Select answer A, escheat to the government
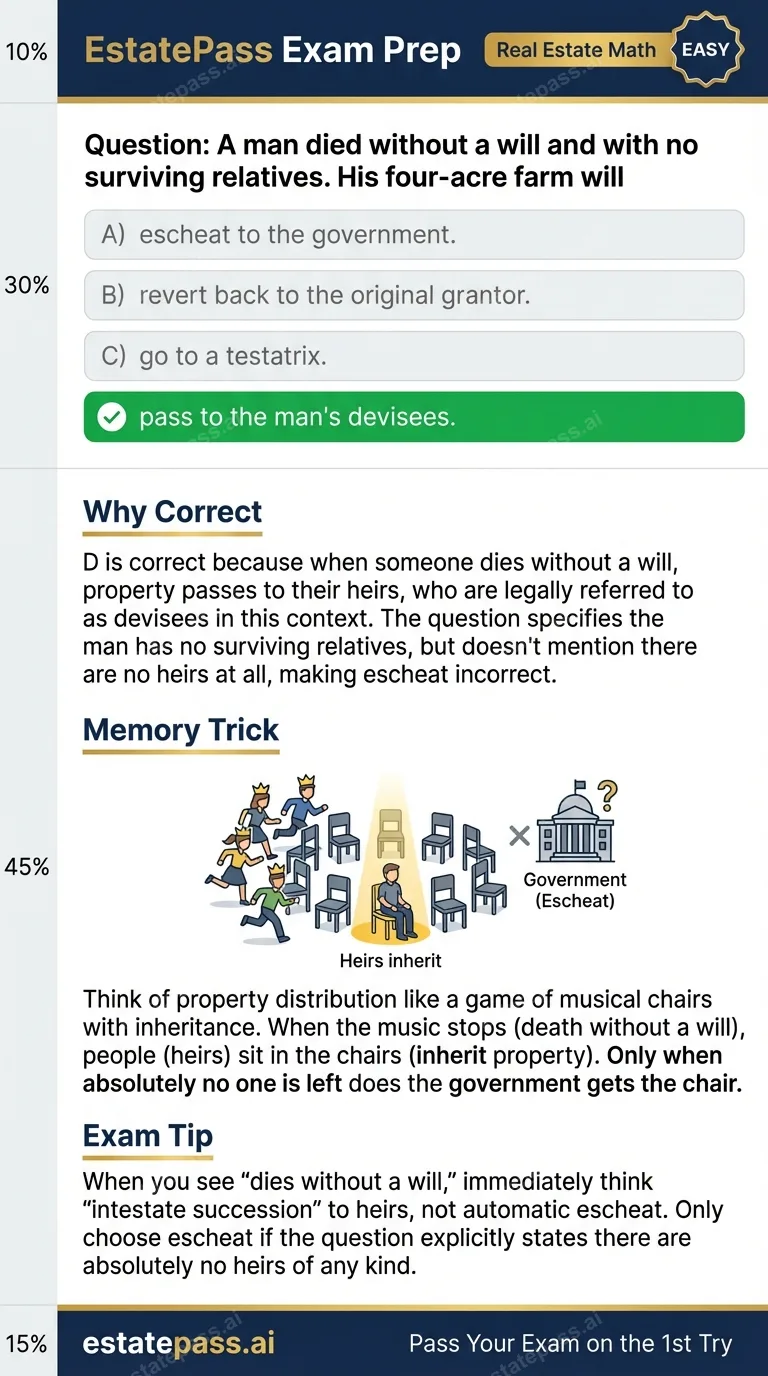The width and height of the screenshot is (768, 1376). 414,235
